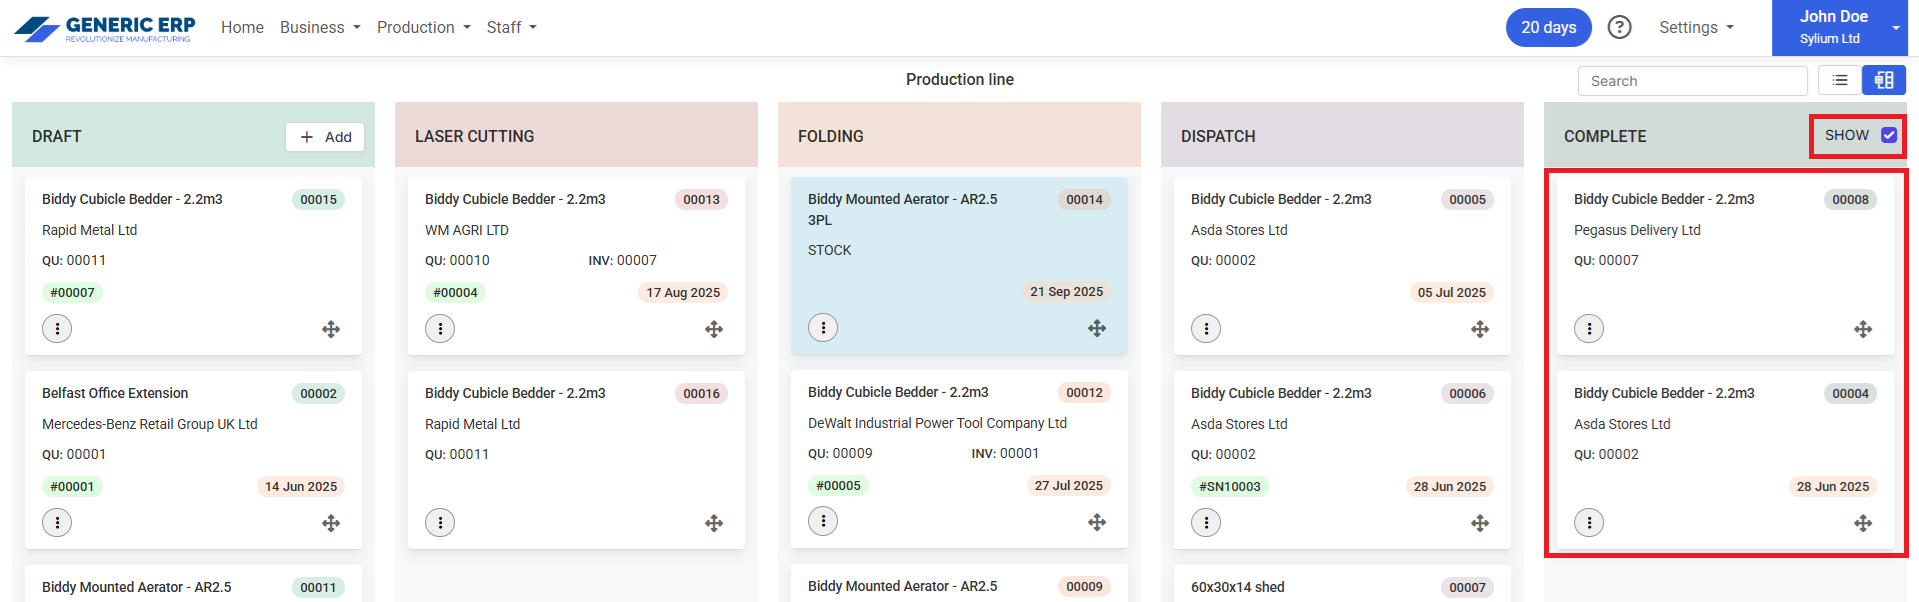The image size is (1919, 602).
Task: Switch to kanban board view
Action: (1883, 80)
